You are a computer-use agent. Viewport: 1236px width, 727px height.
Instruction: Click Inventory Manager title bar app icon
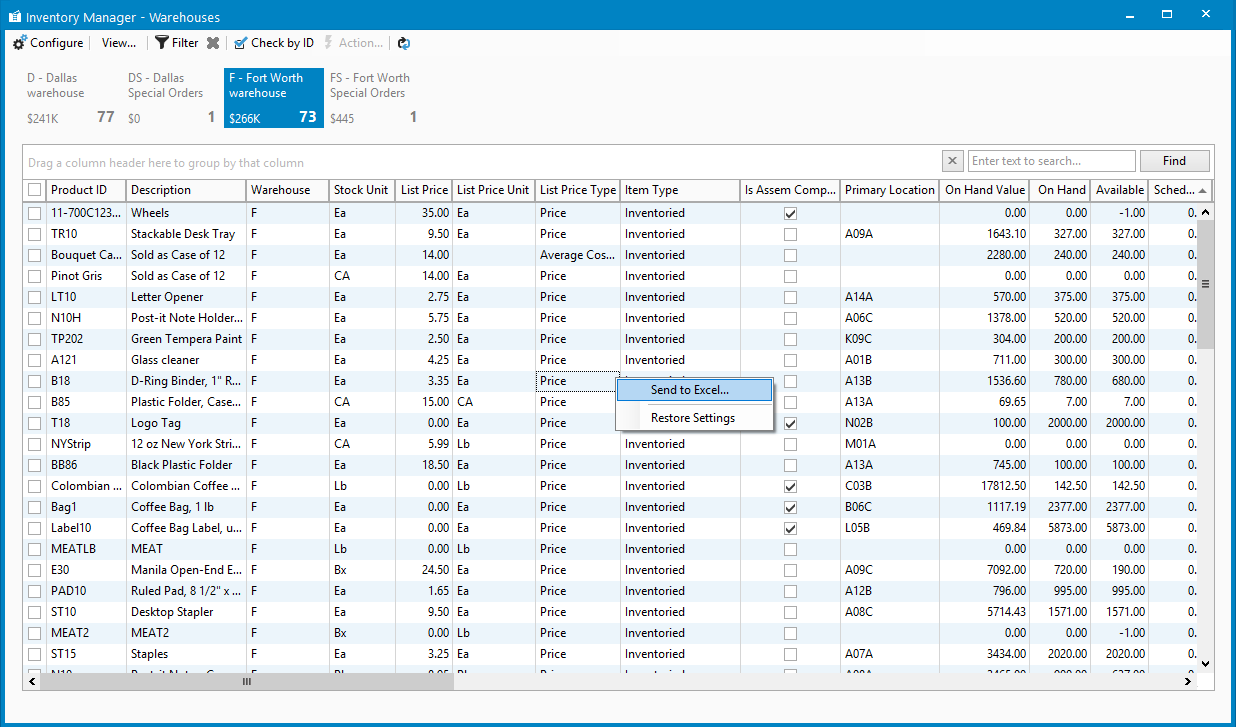[x=15, y=17]
